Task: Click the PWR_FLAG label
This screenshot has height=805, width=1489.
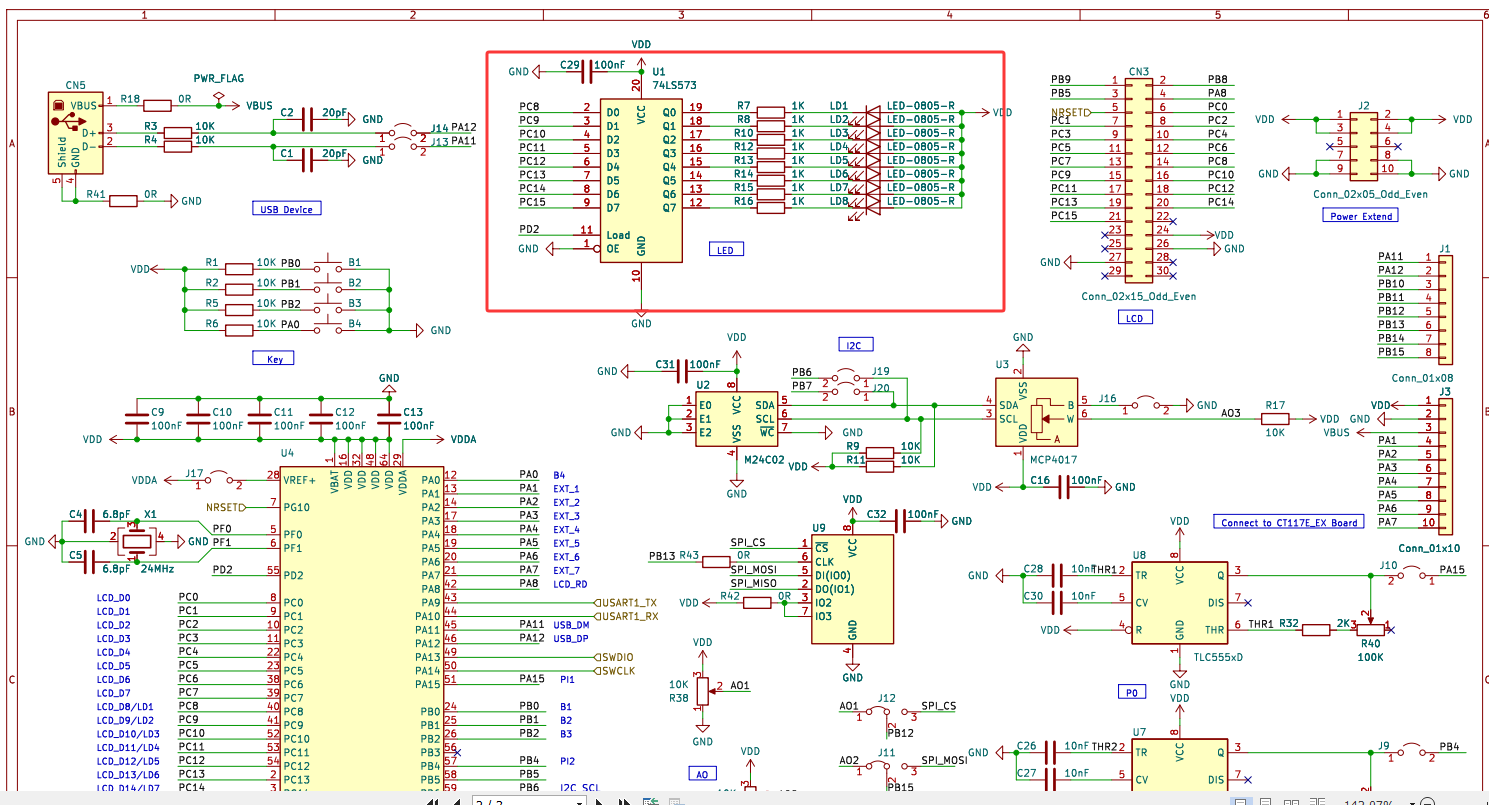Action: pos(218,78)
